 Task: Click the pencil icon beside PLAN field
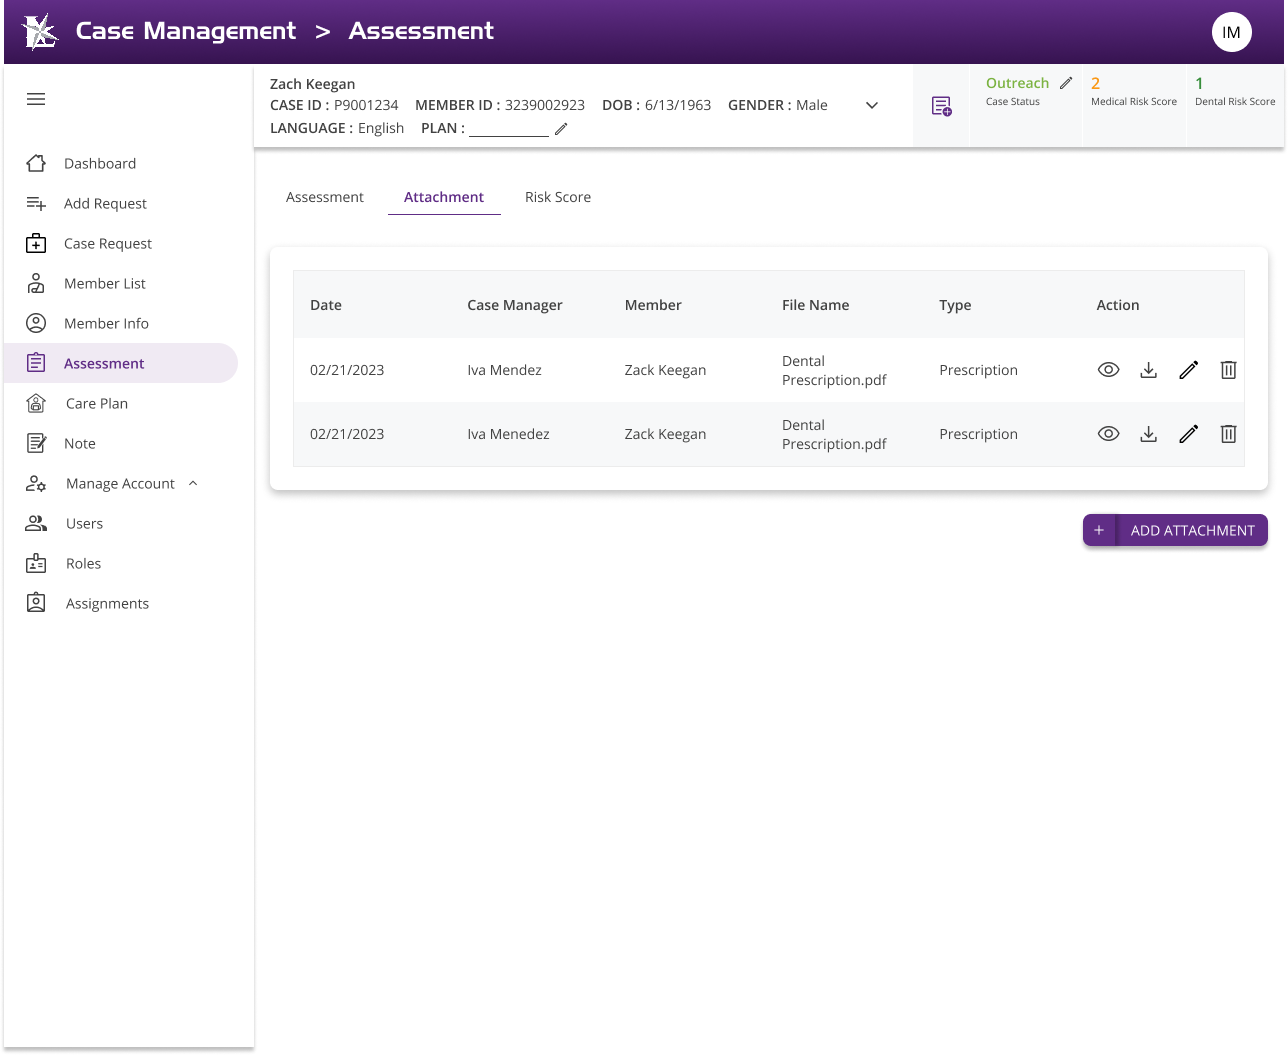tap(561, 129)
